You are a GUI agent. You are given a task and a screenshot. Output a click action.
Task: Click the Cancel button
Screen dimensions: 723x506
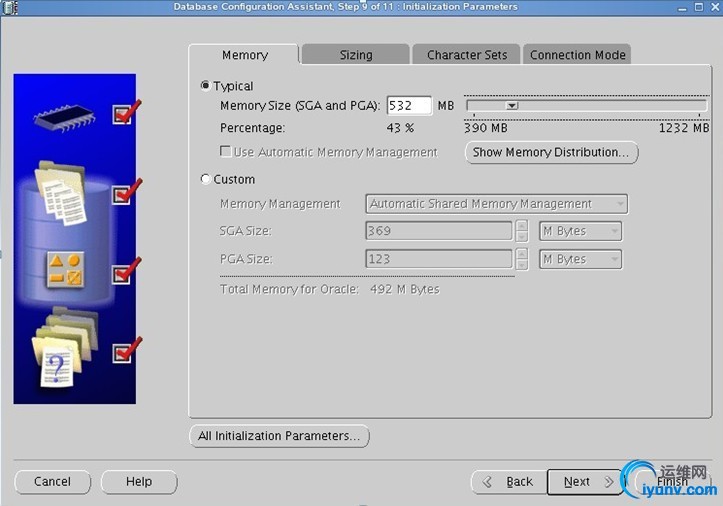(x=53, y=482)
